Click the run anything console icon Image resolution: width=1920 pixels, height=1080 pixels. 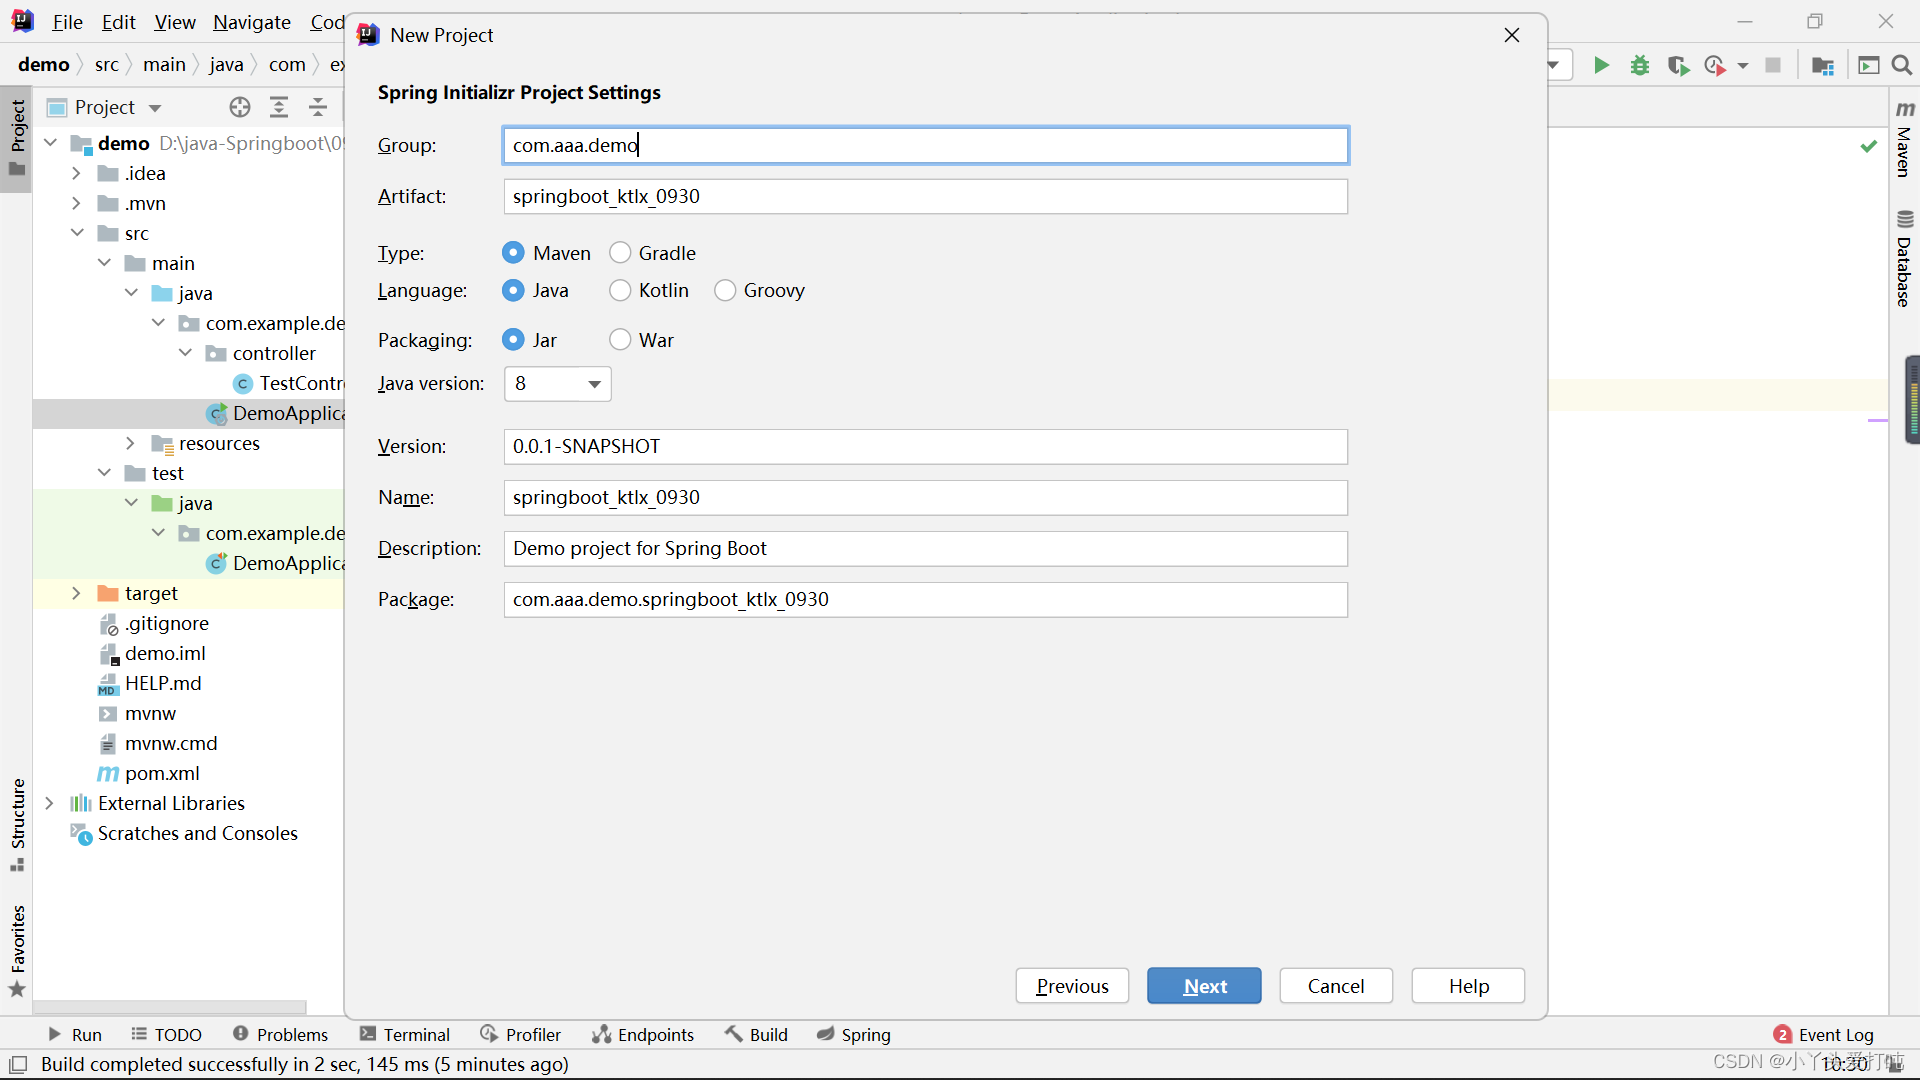point(1868,66)
